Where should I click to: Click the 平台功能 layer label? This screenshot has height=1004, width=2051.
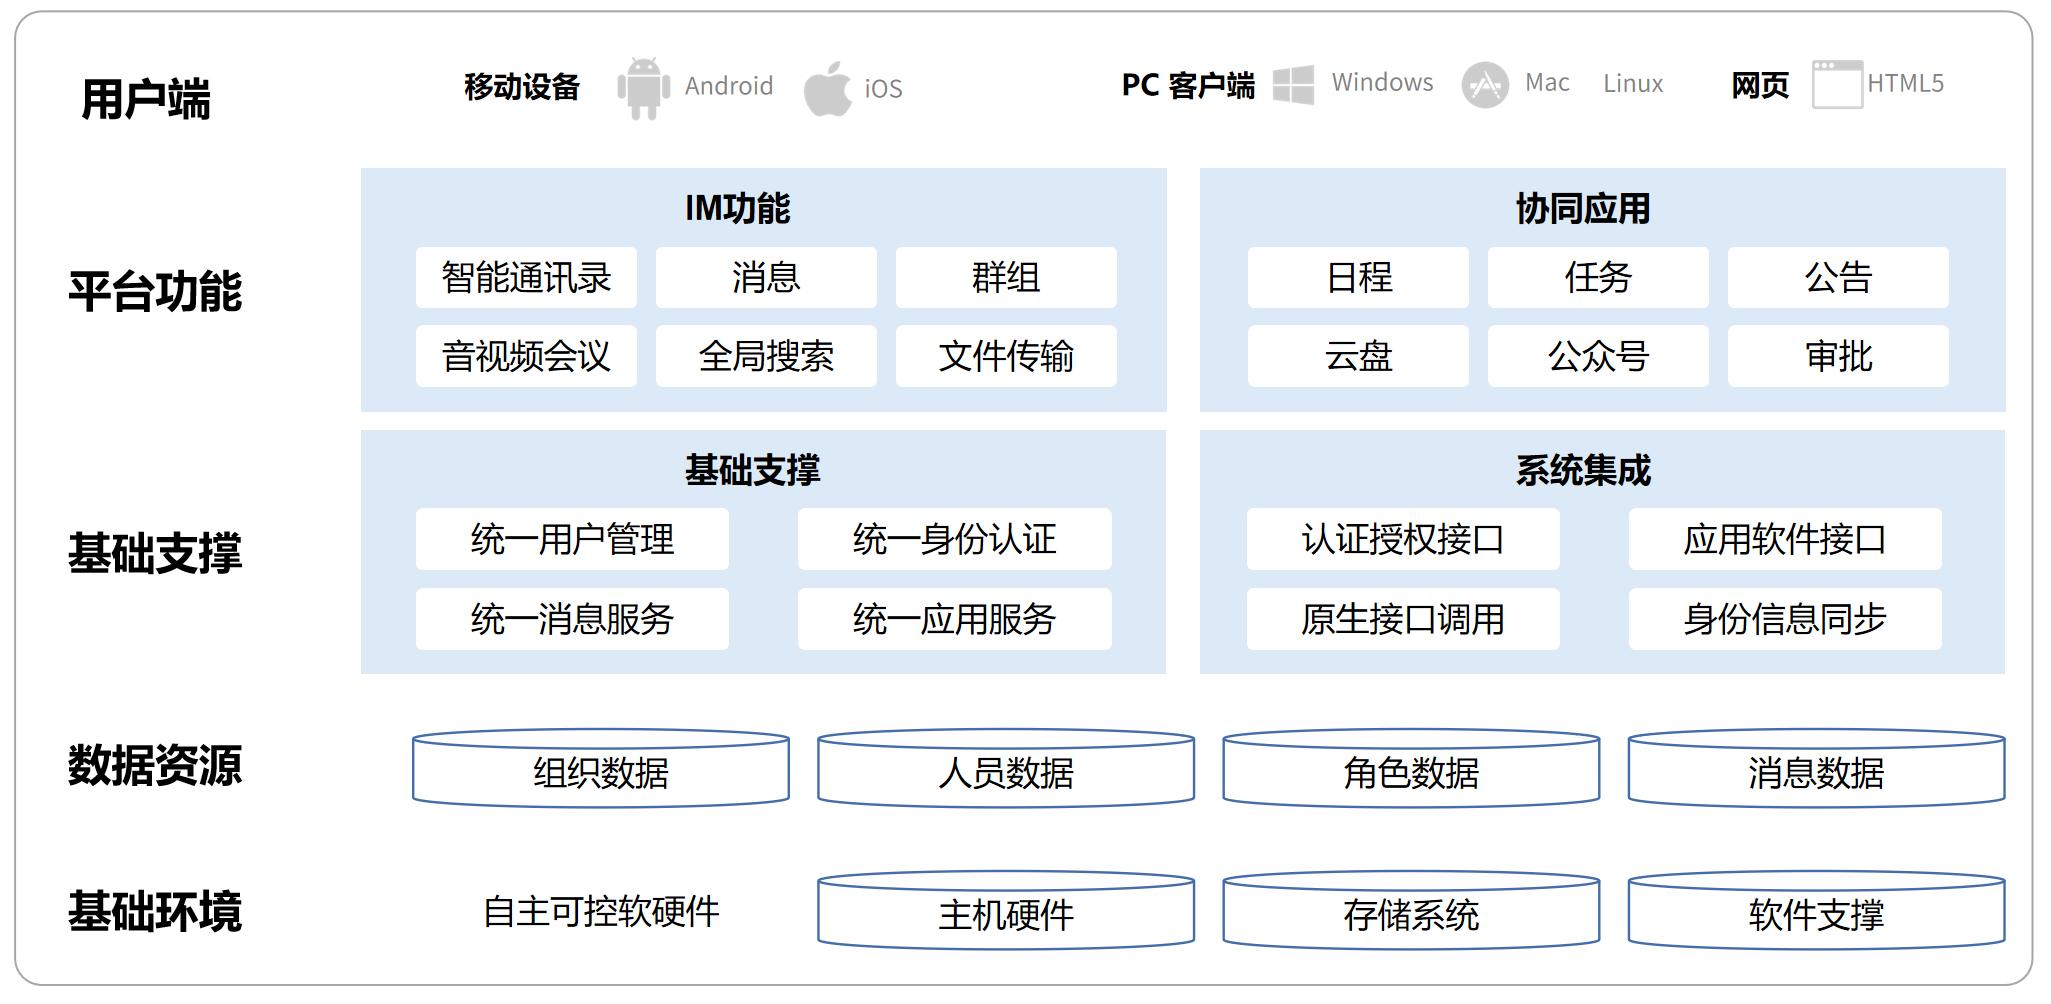[x=155, y=291]
